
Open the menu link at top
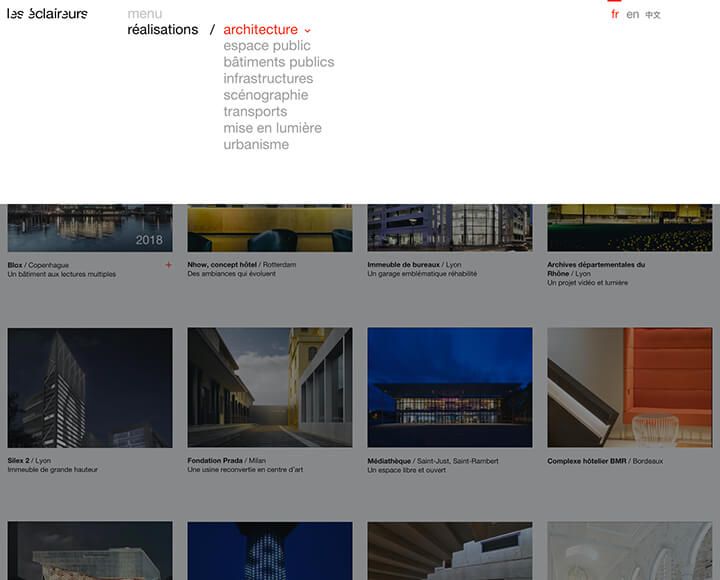click(145, 14)
